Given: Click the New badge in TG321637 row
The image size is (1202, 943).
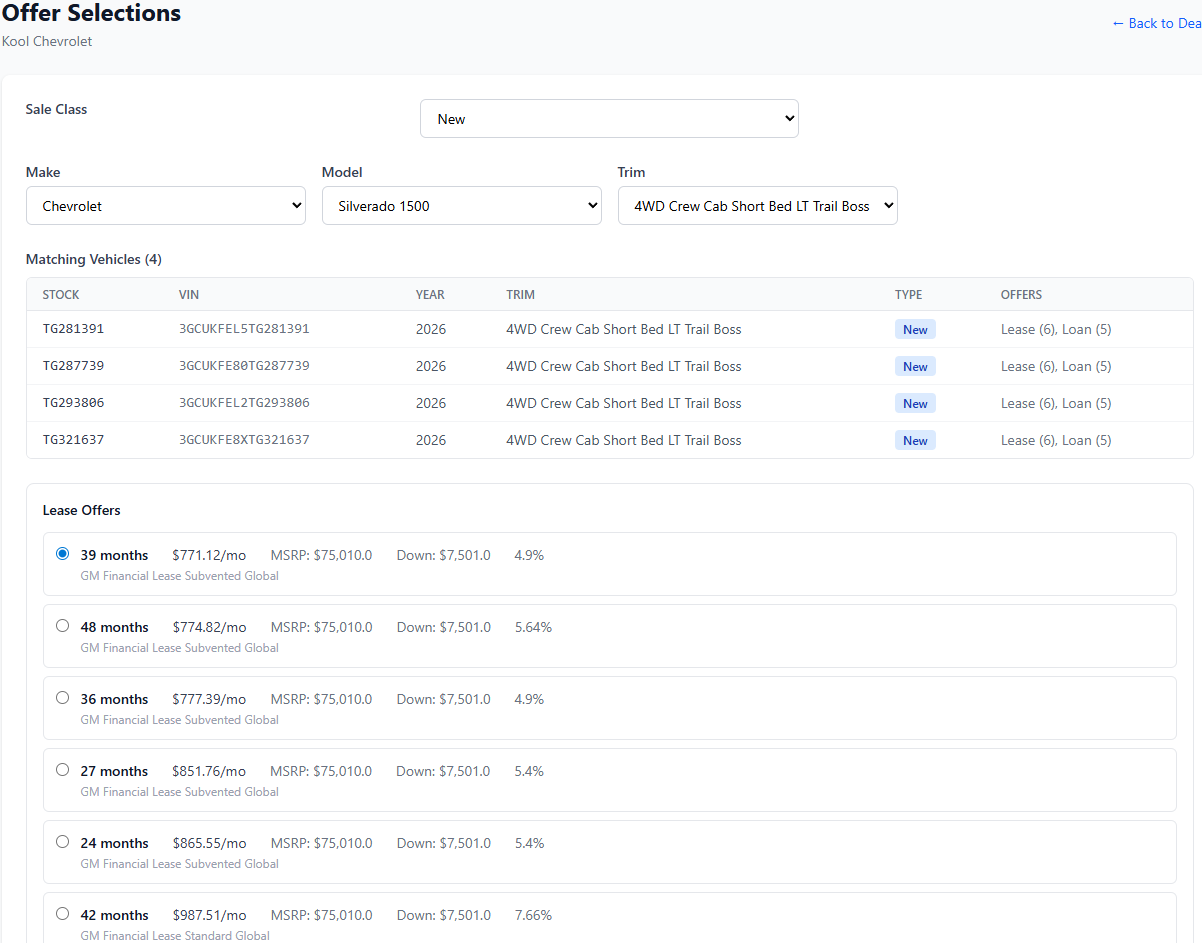Looking at the screenshot, I should (915, 441).
